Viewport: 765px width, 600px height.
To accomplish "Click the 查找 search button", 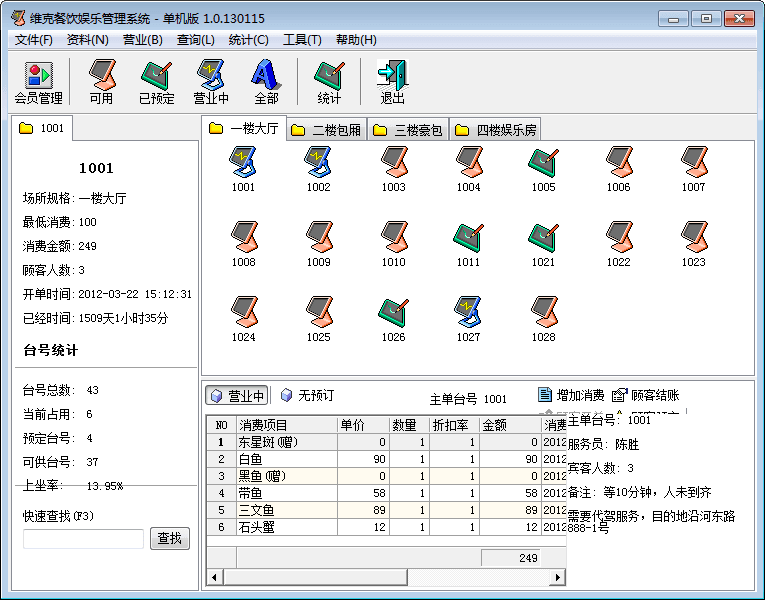I will pos(170,538).
